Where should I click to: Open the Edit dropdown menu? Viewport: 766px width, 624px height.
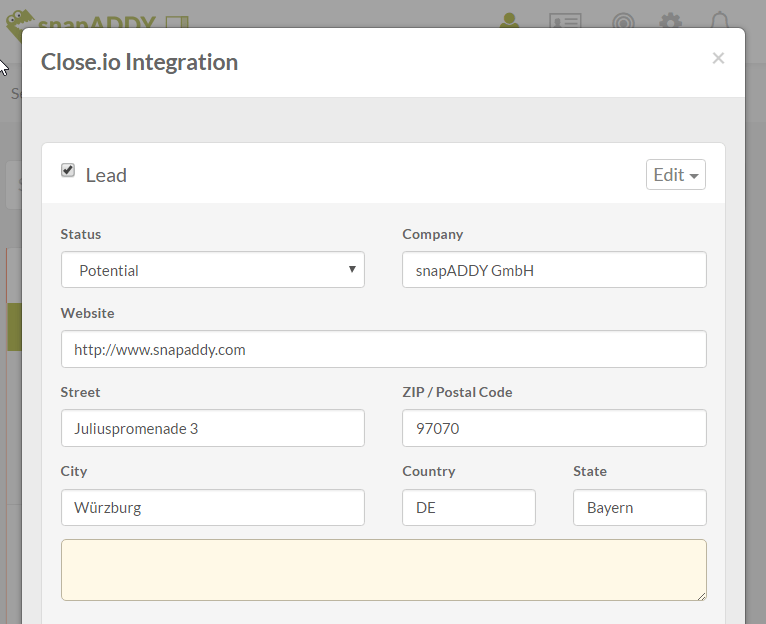point(675,175)
